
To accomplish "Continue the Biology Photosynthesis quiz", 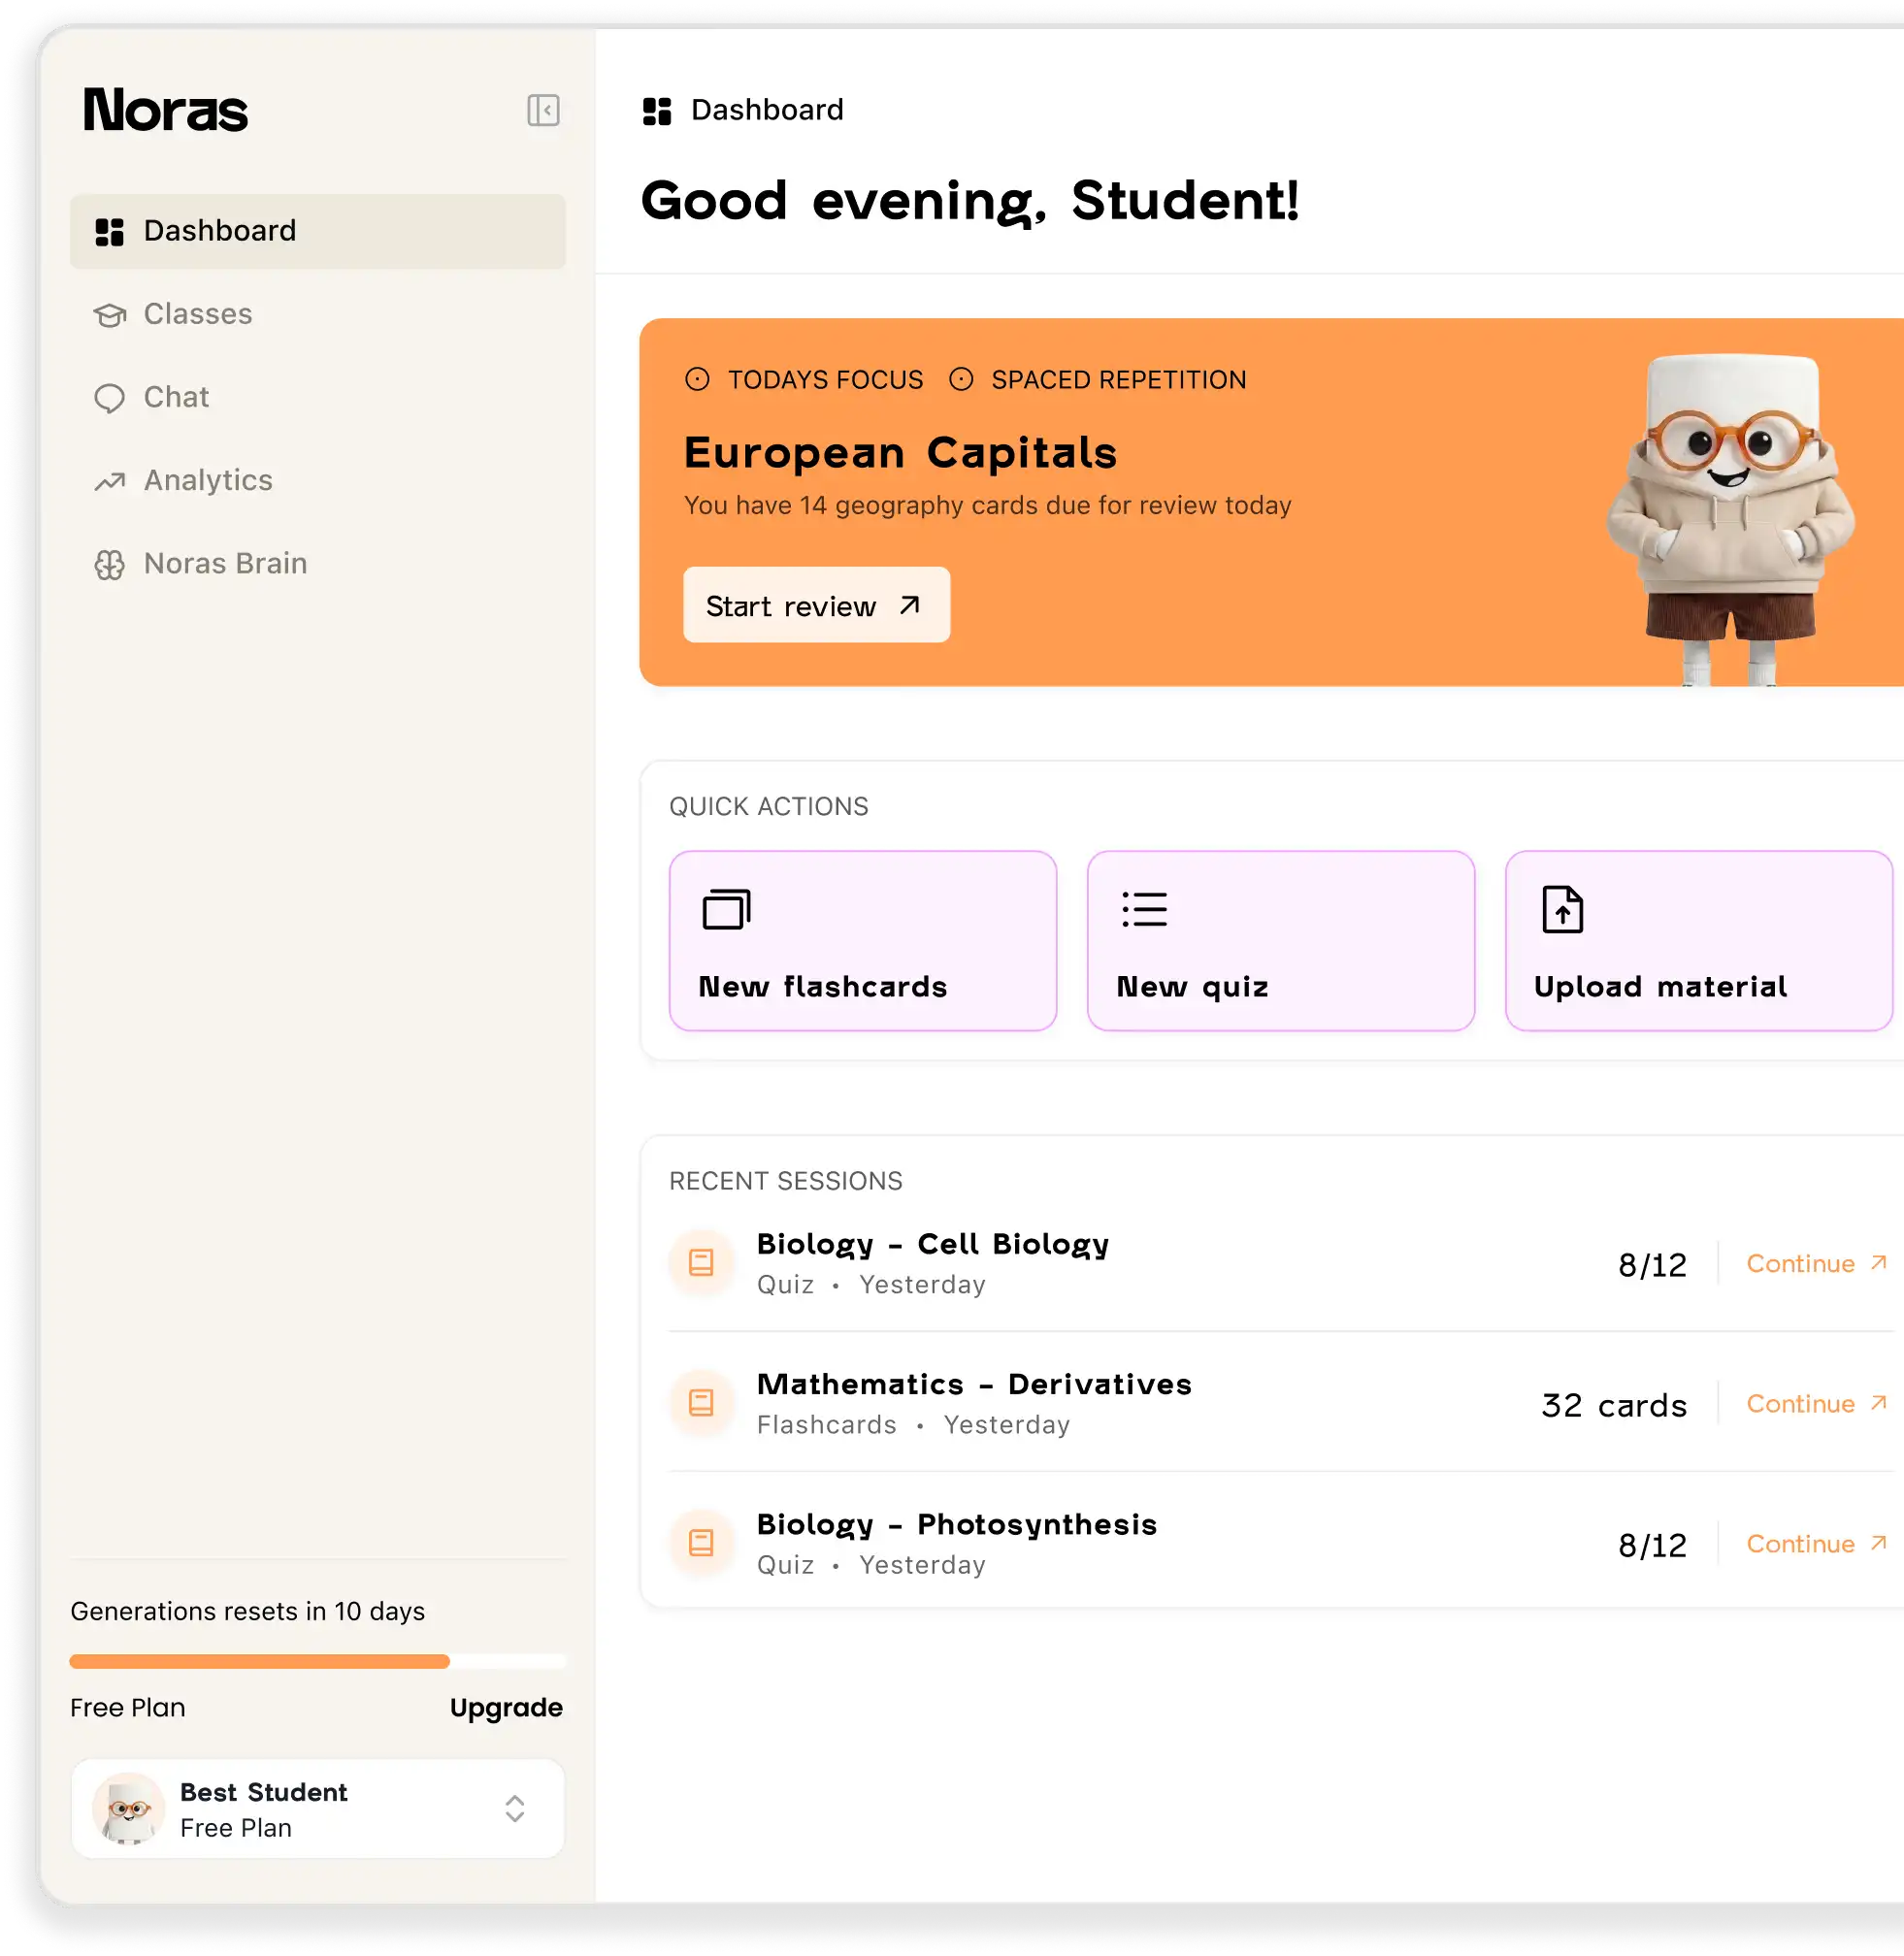I will coord(1815,1544).
